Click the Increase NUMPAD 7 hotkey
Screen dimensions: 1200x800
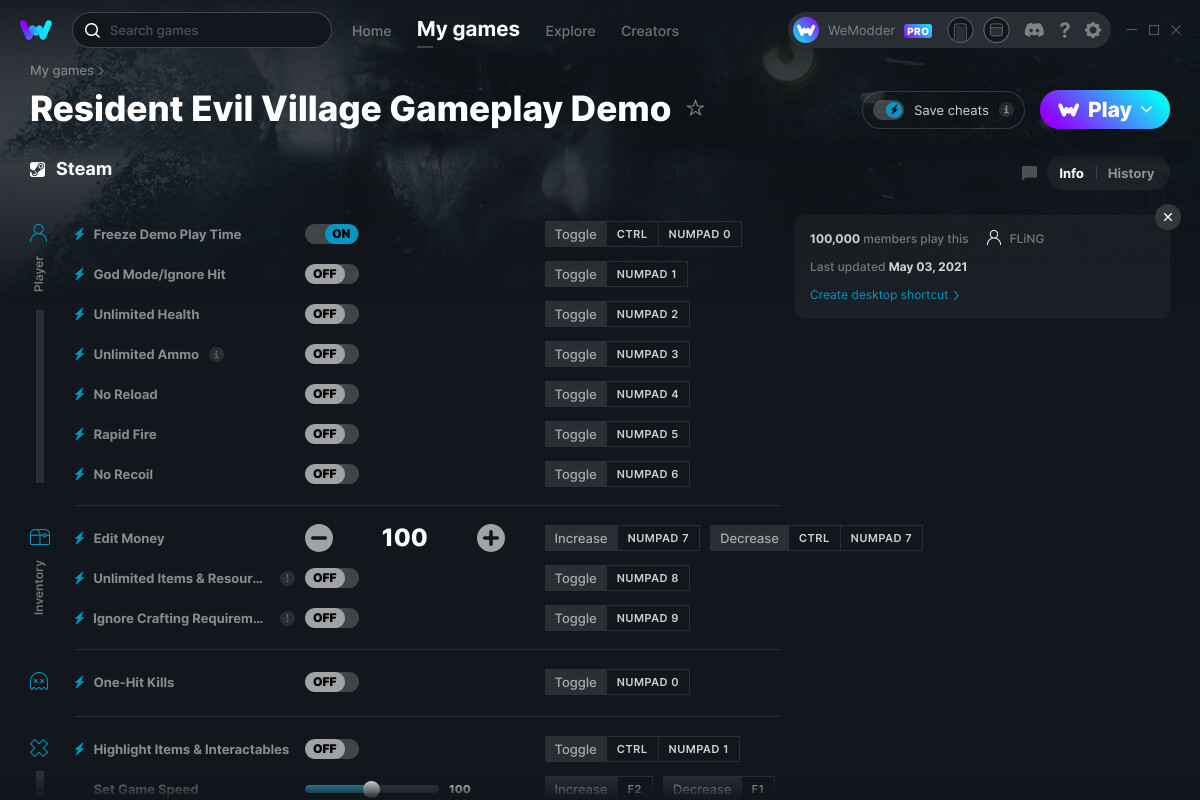coord(624,538)
